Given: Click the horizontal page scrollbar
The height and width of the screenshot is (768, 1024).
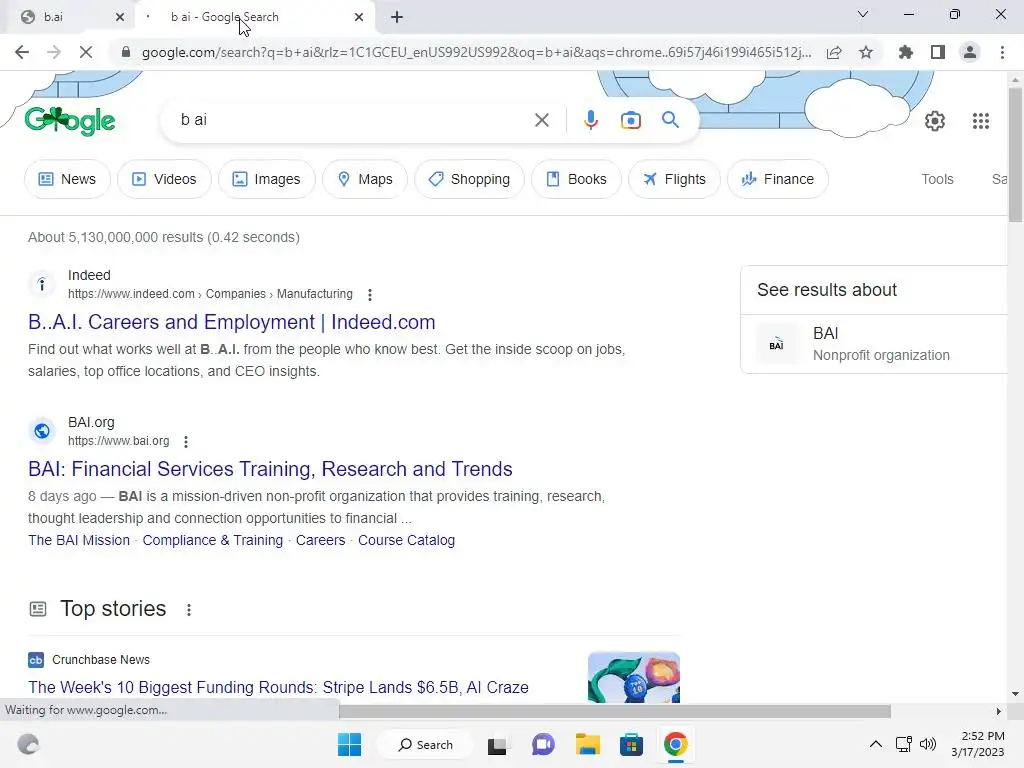Looking at the screenshot, I should coord(614,711).
